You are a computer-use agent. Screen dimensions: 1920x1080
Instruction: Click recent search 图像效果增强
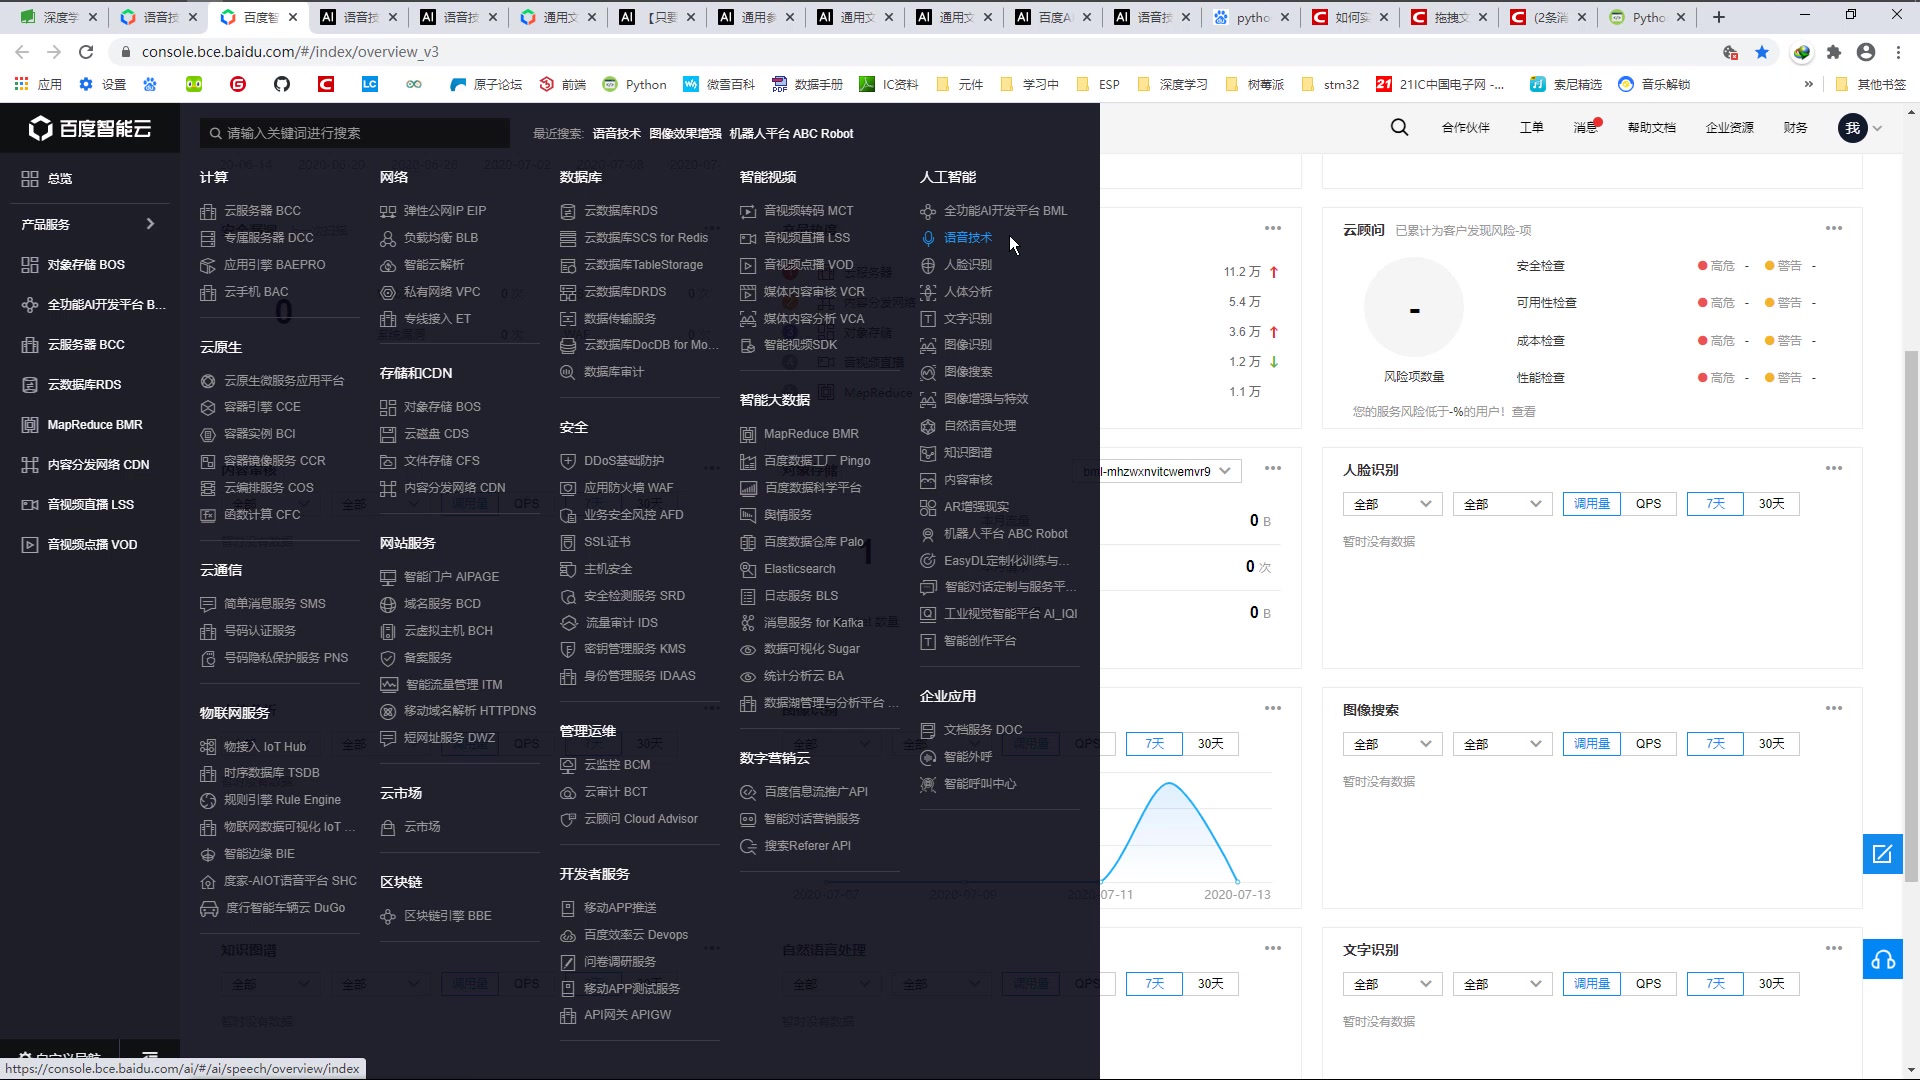[685, 133]
